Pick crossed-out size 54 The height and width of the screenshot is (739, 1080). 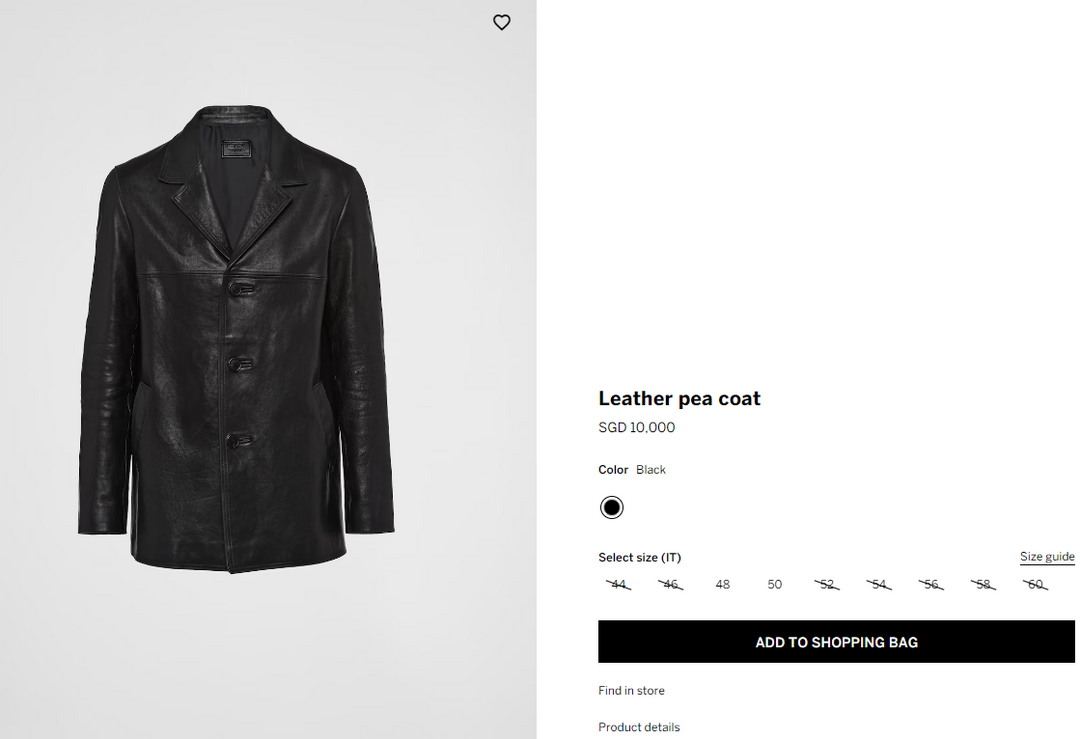pos(879,585)
